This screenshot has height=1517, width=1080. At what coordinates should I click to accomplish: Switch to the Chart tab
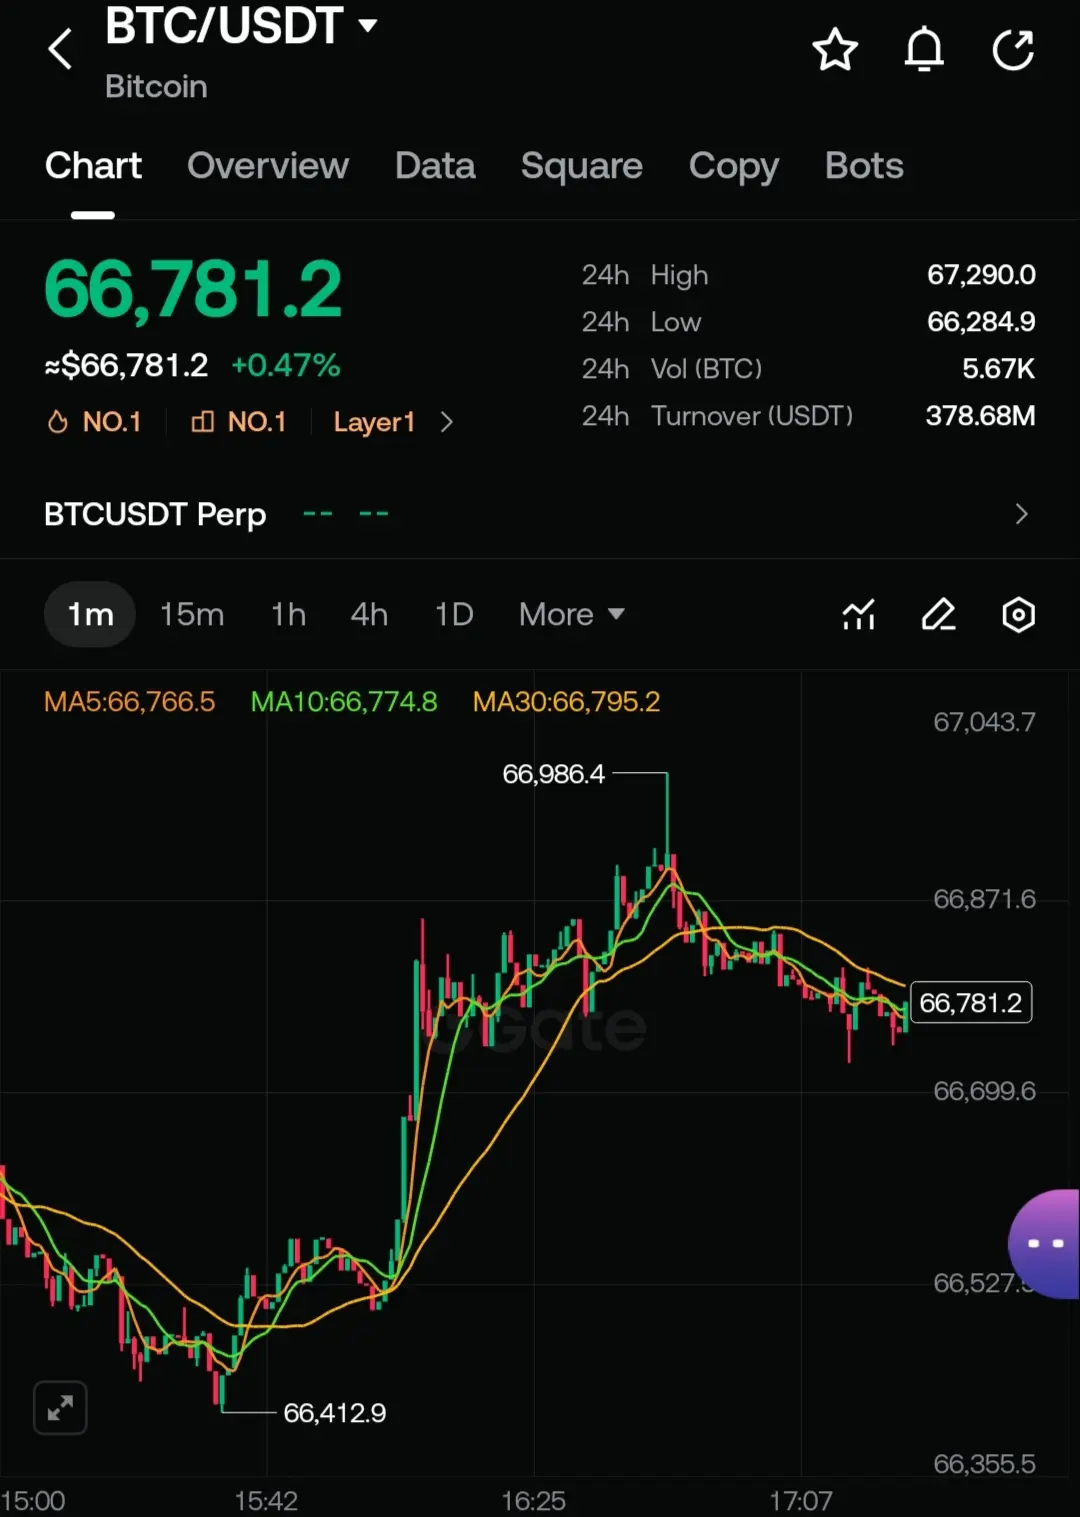coord(93,166)
